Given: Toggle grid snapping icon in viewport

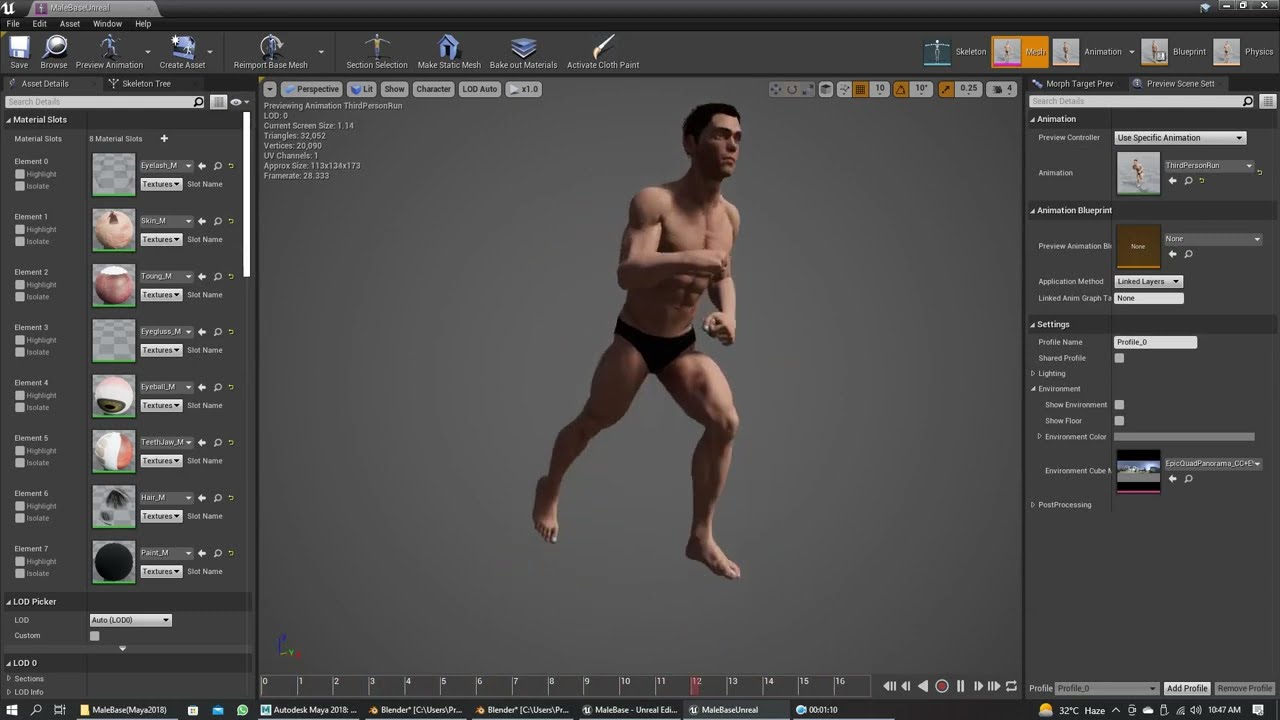Looking at the screenshot, I should tap(860, 89).
